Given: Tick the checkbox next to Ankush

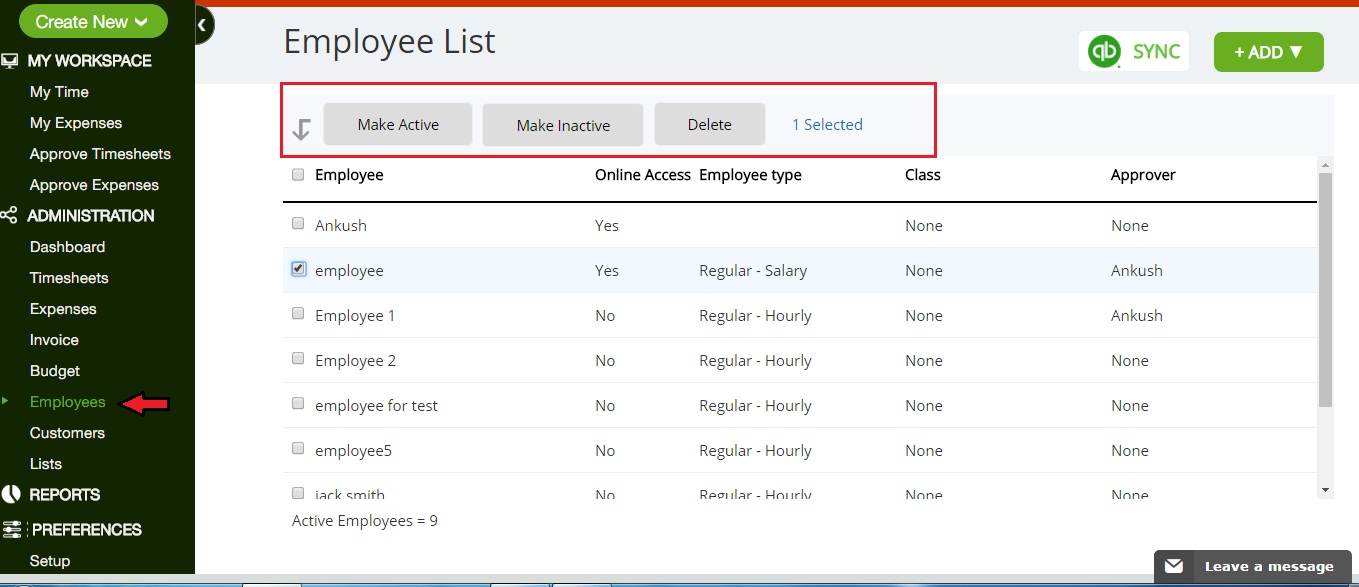Looking at the screenshot, I should [298, 224].
